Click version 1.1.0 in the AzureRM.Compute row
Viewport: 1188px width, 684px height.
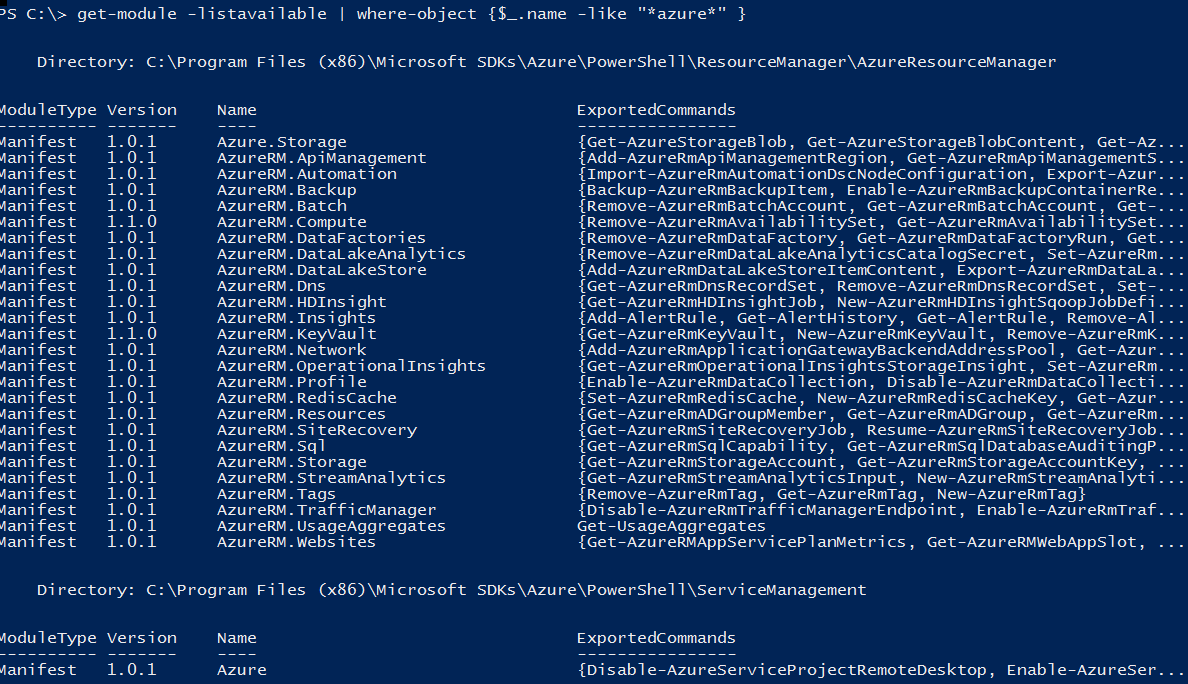[x=132, y=222]
